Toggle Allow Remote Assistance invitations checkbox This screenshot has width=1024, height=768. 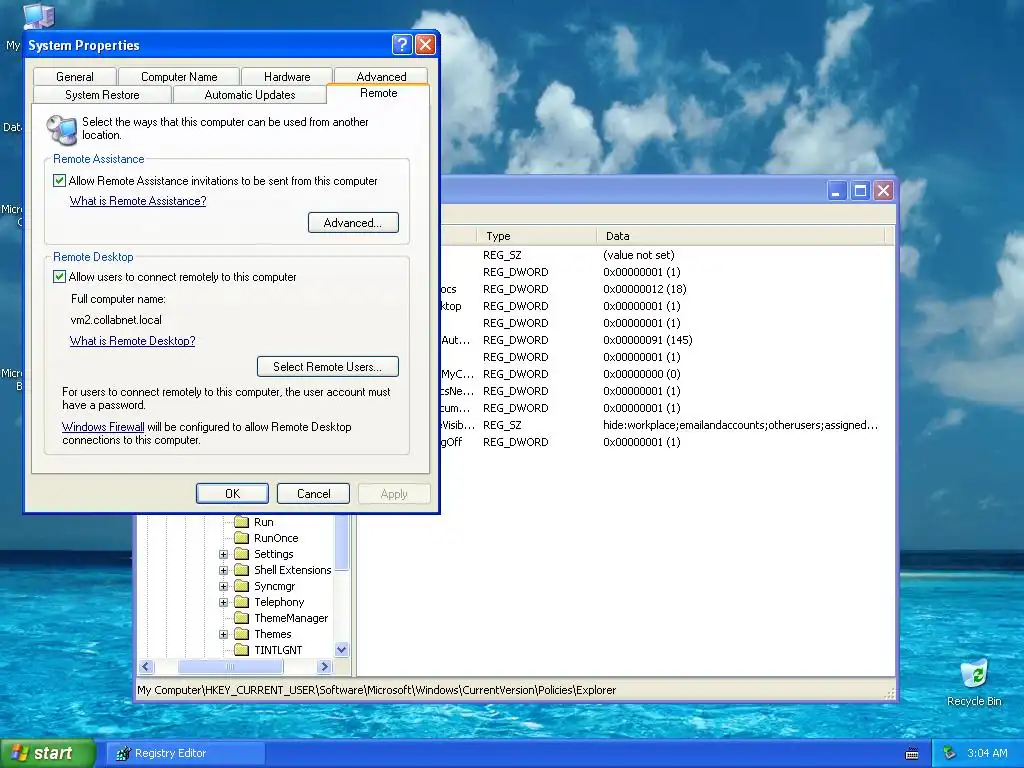pyautogui.click(x=59, y=180)
